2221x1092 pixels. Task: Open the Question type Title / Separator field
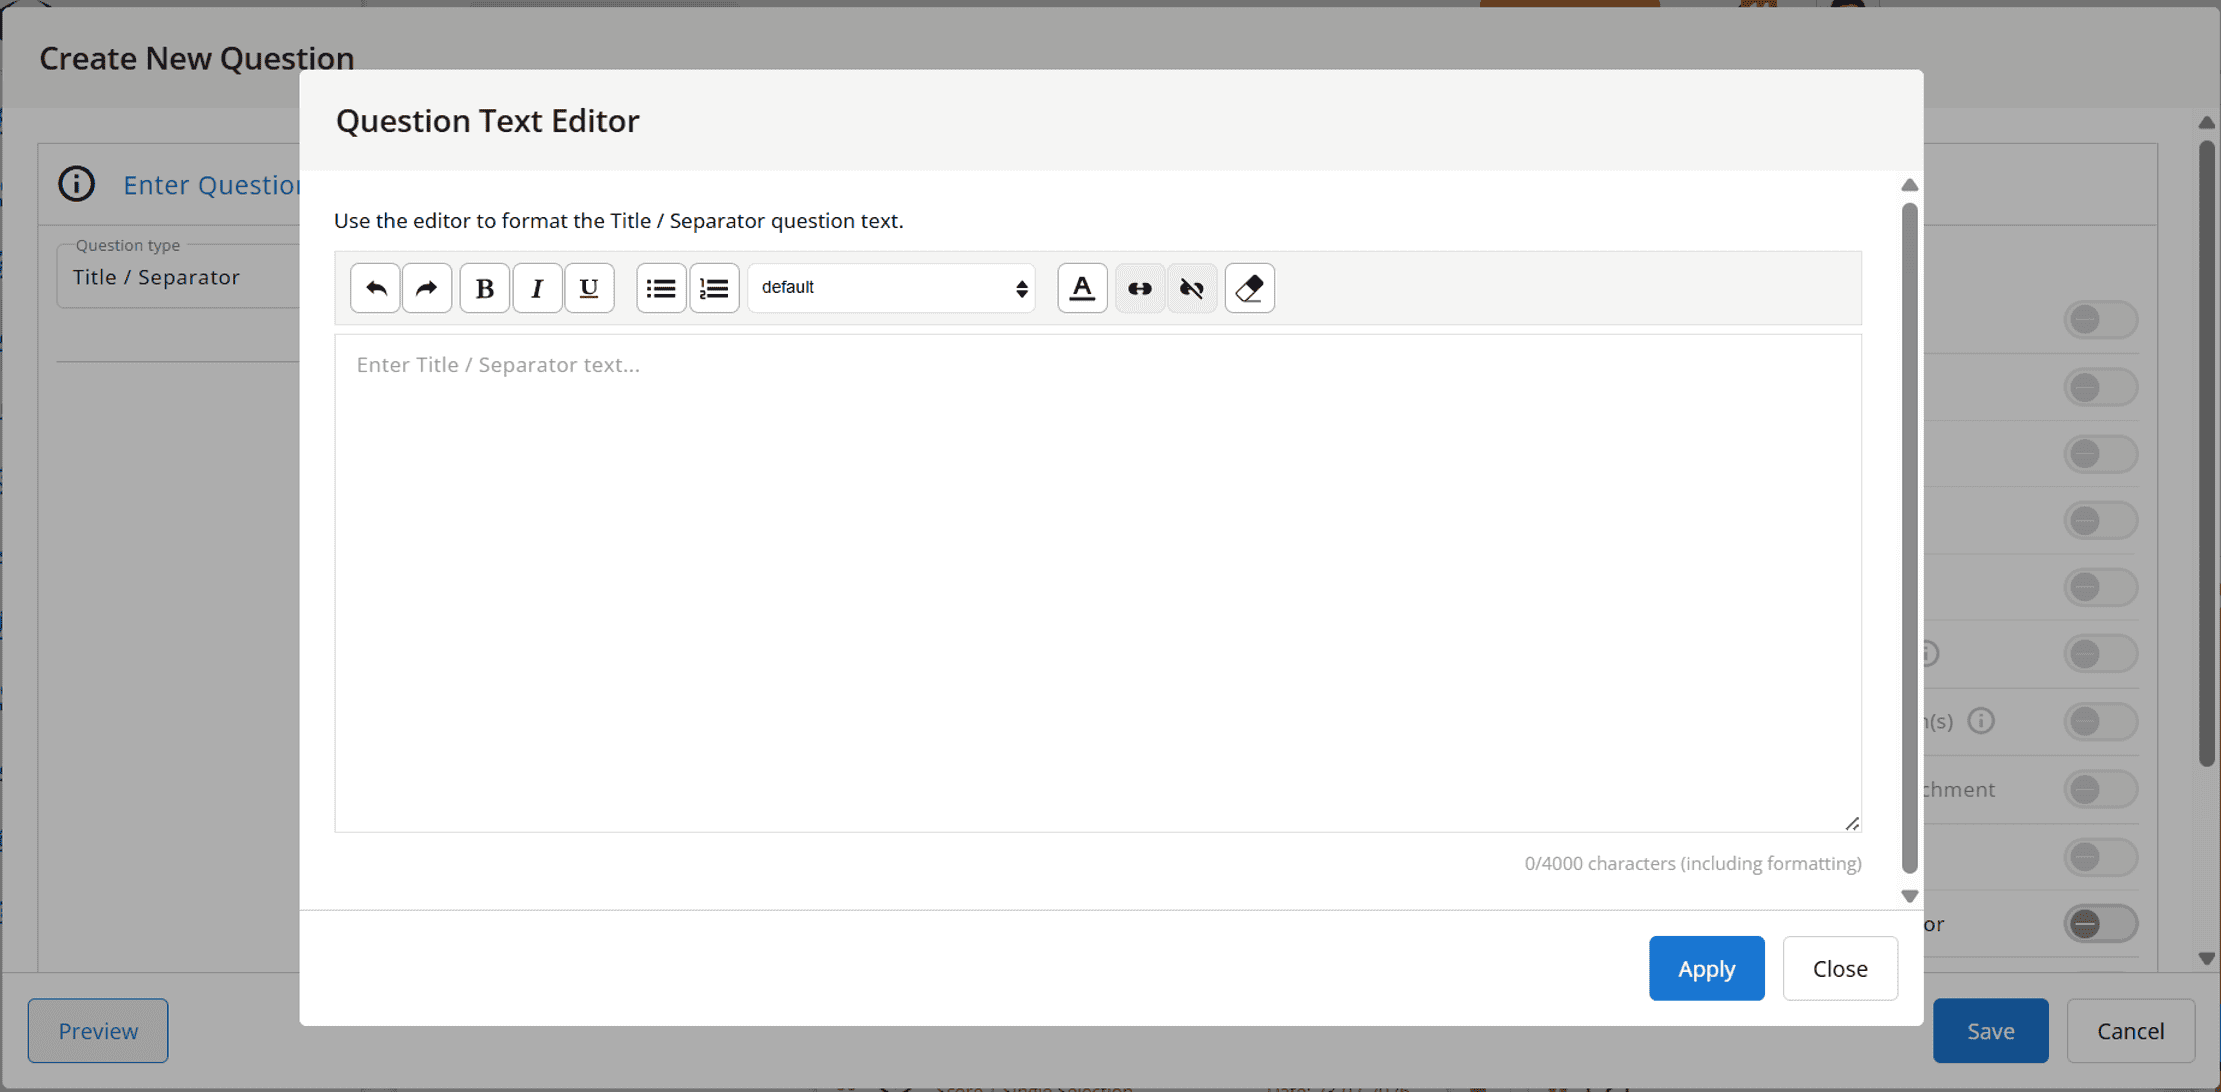coord(178,277)
